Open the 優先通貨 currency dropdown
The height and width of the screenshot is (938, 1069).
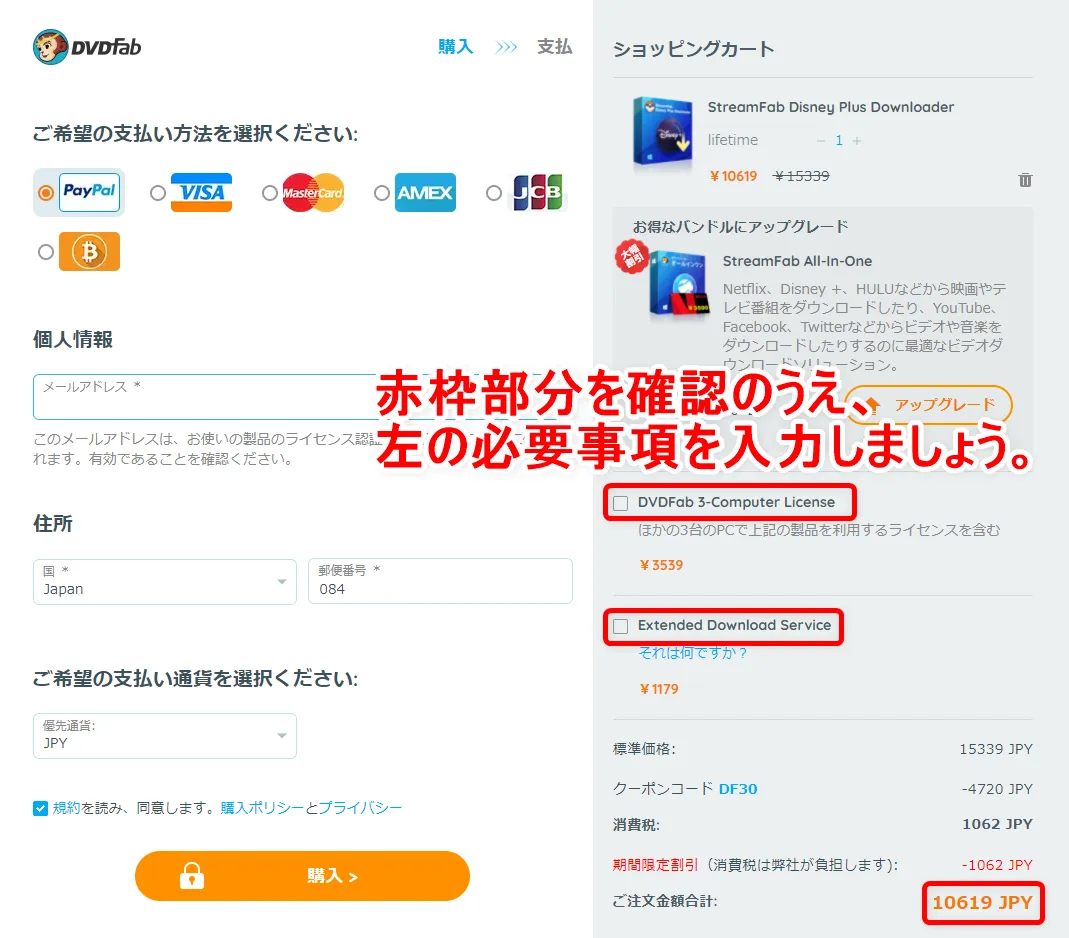click(x=165, y=736)
